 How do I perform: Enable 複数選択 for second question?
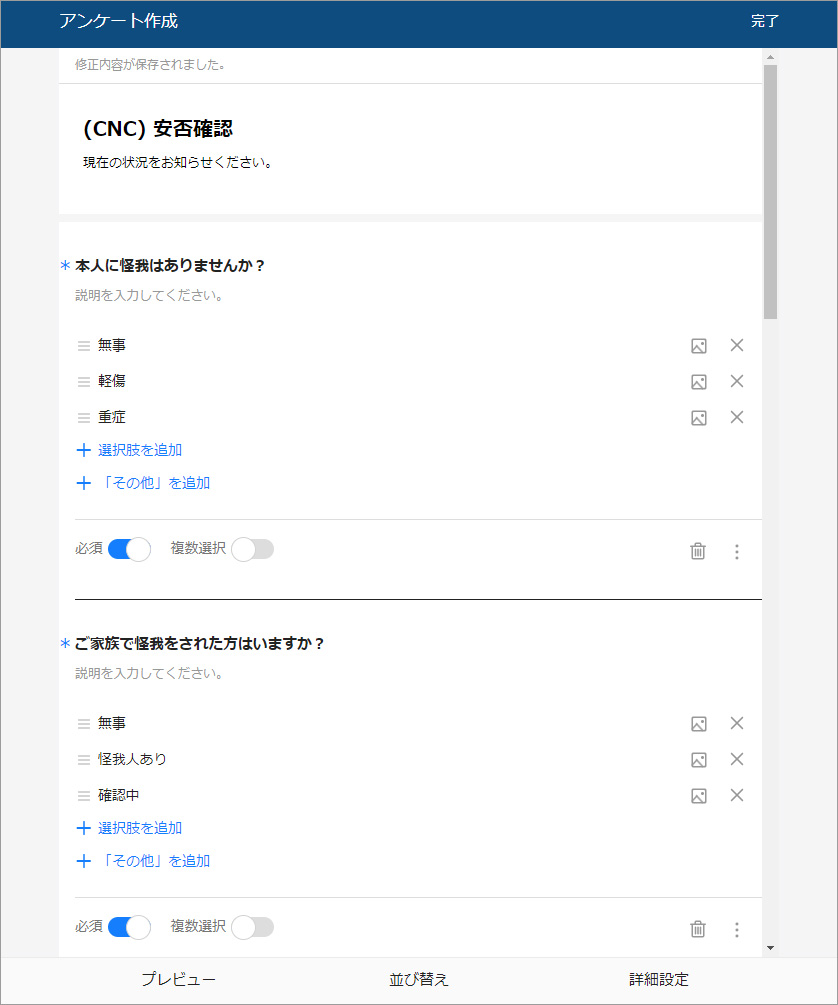pyautogui.click(x=252, y=927)
